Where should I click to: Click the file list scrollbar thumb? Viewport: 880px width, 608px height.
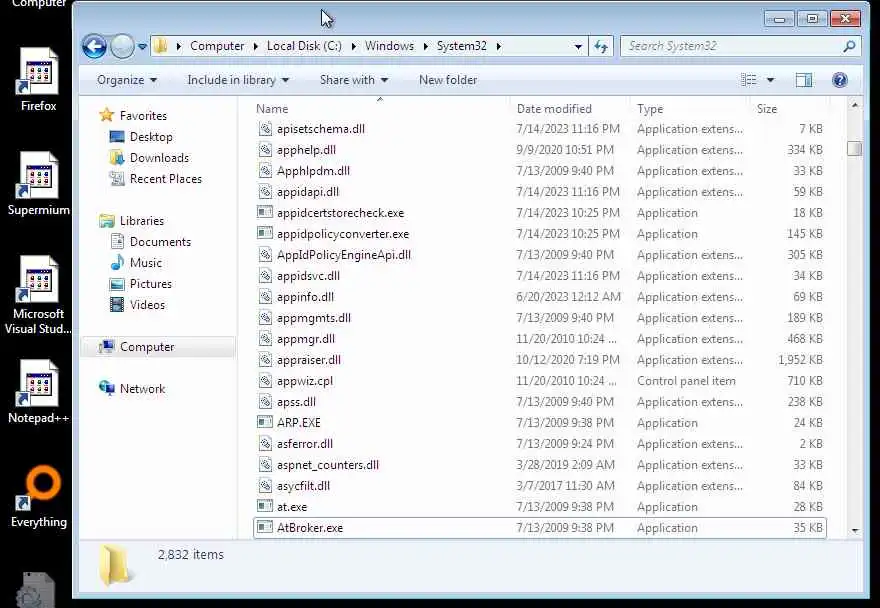click(854, 148)
